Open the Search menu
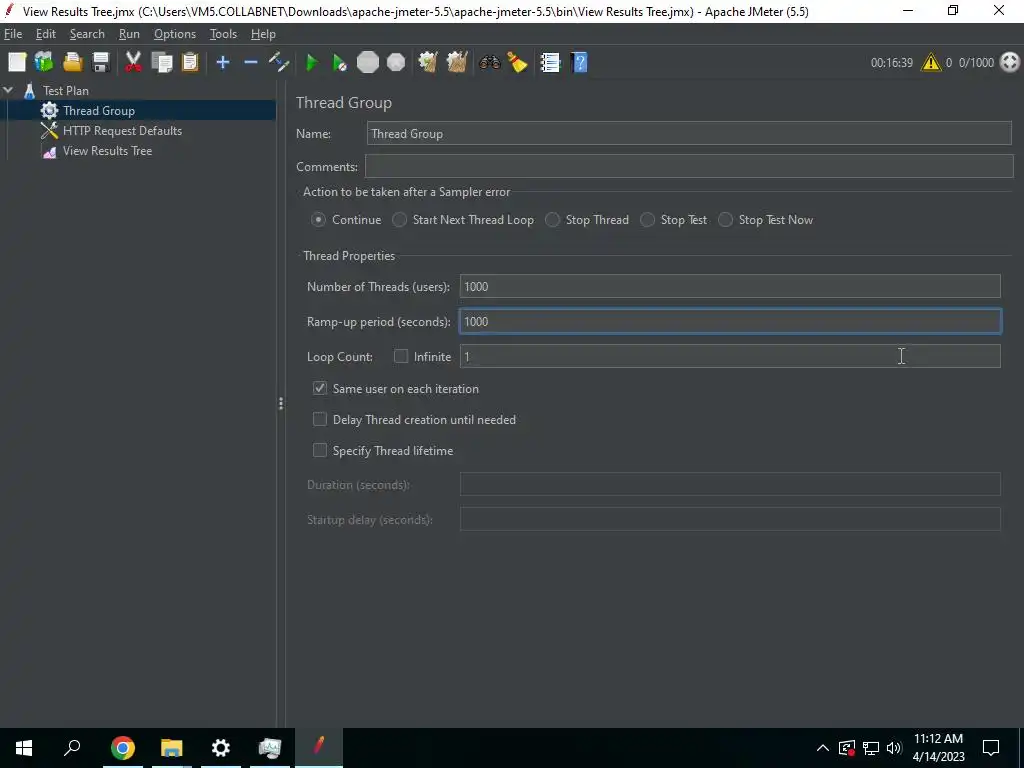The height and width of the screenshot is (768, 1024). pyautogui.click(x=87, y=34)
